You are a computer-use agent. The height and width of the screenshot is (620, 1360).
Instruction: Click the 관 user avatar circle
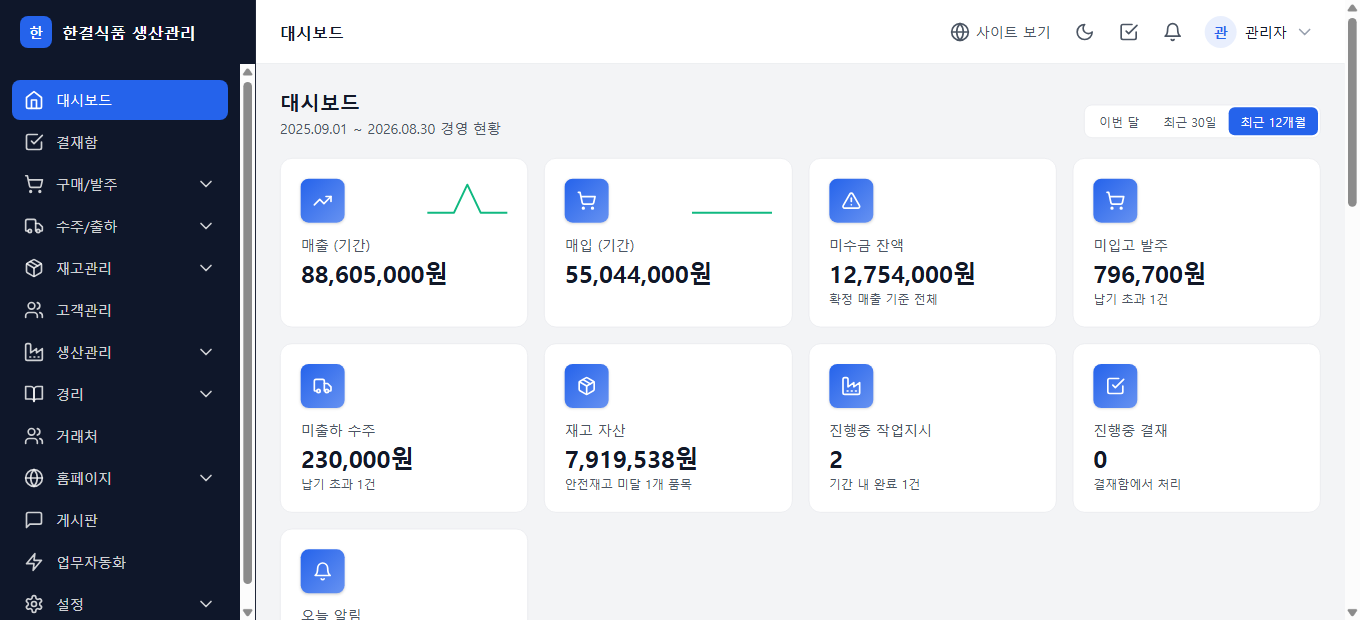tap(1221, 32)
